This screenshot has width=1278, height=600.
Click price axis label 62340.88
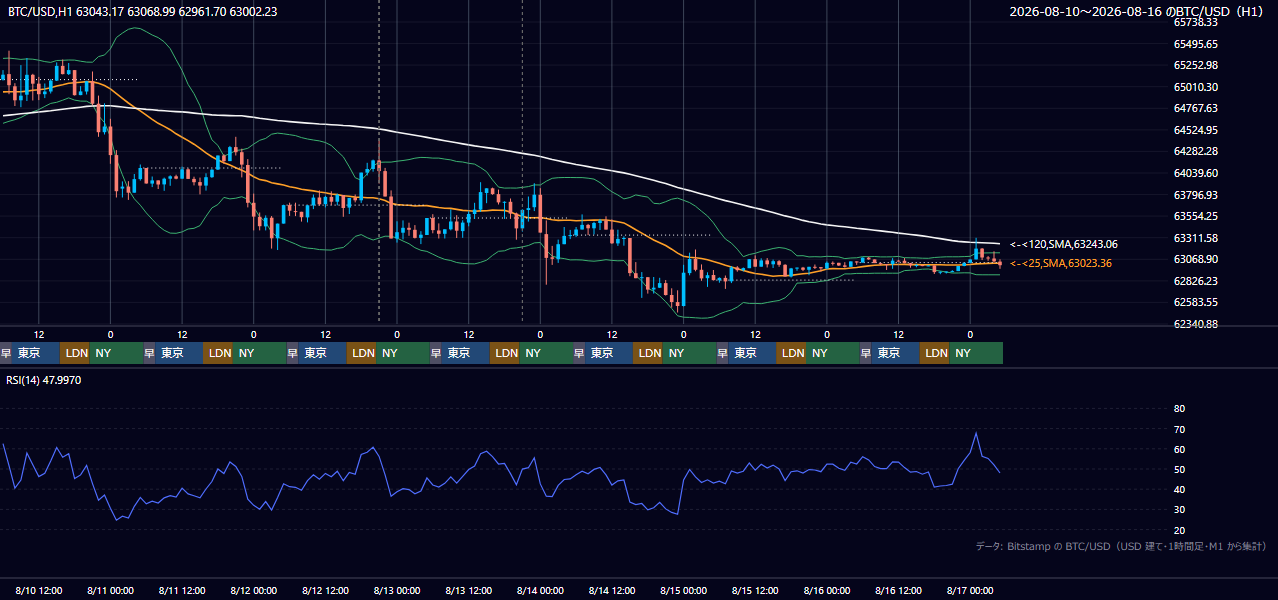[1196, 324]
